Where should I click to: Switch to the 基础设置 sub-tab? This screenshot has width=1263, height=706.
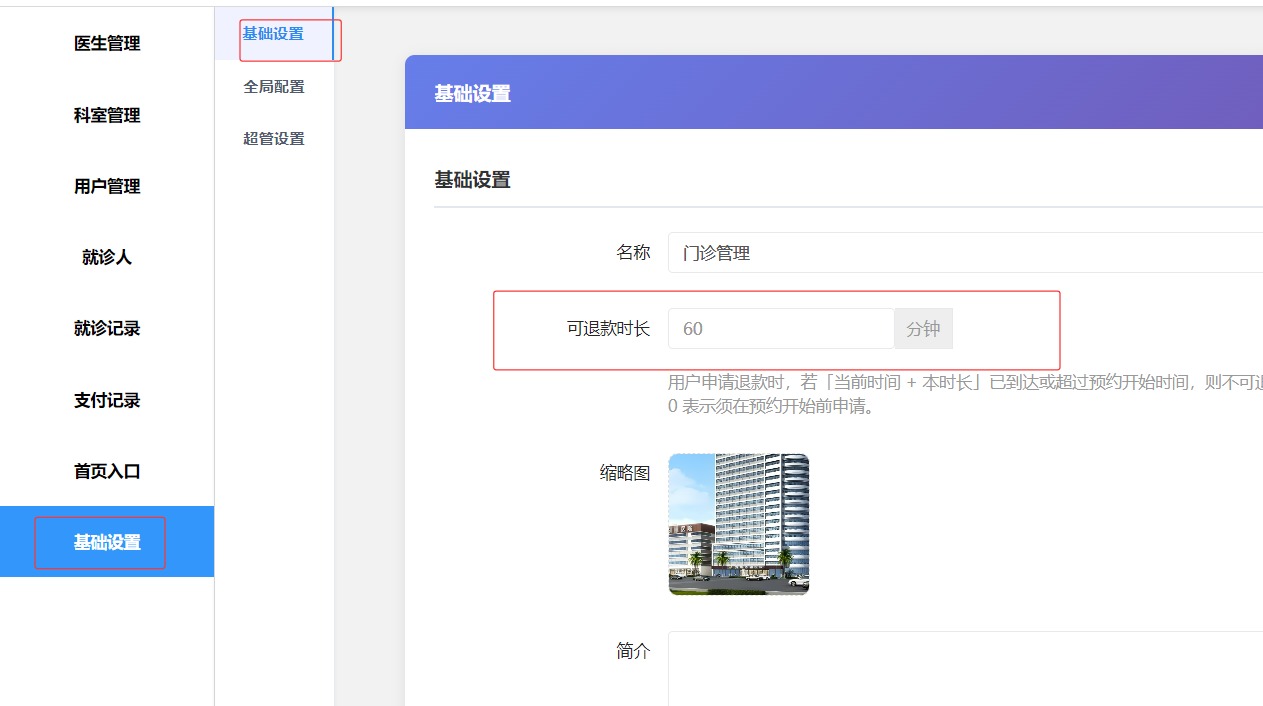tap(274, 34)
